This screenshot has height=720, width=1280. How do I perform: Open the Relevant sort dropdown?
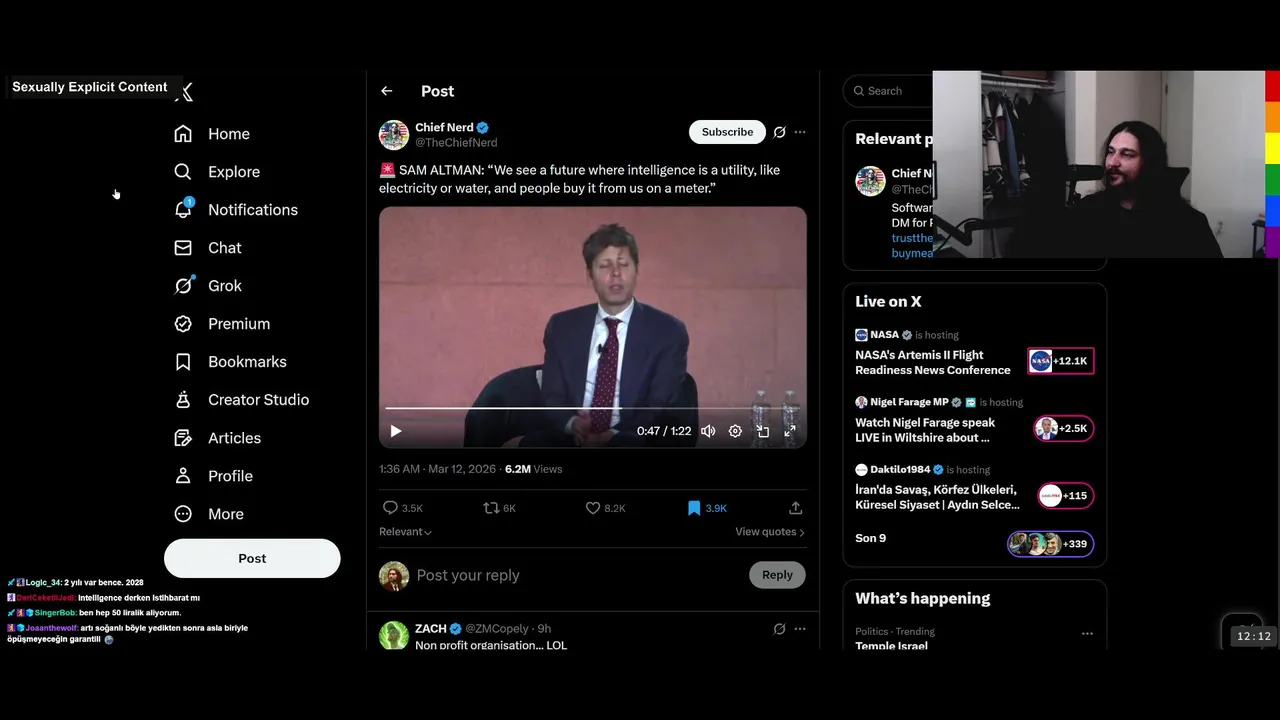[405, 532]
